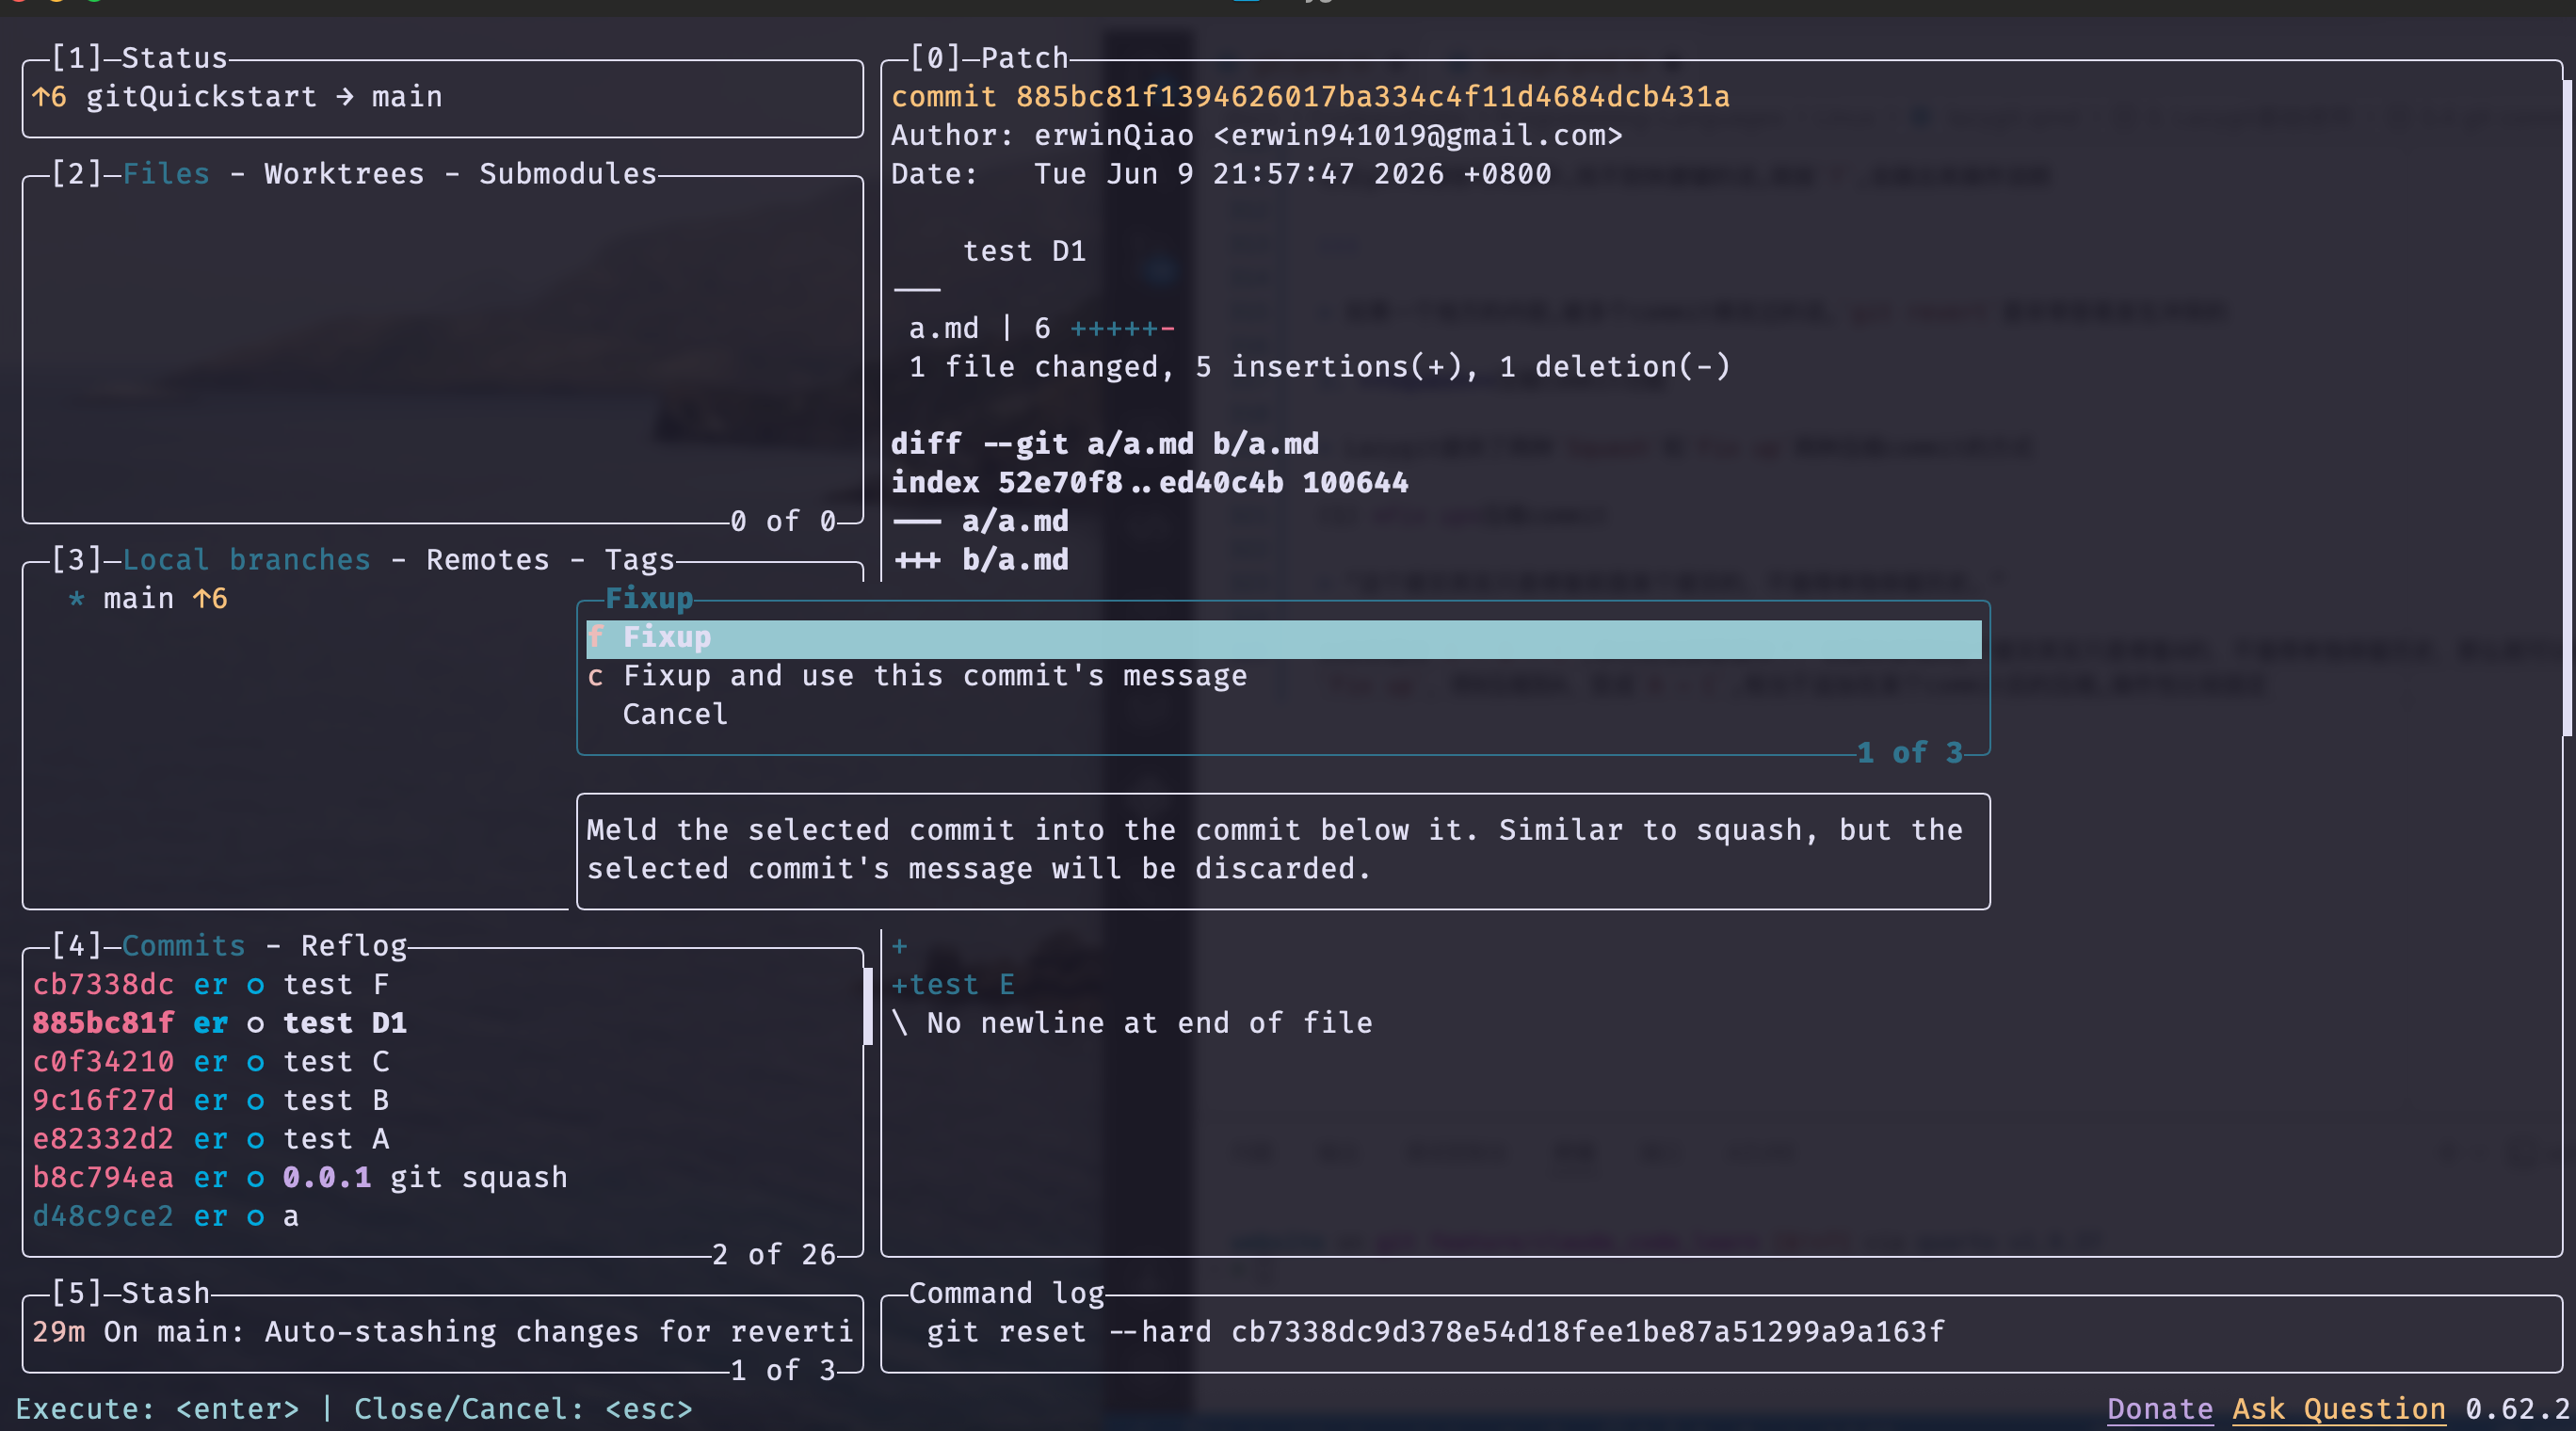Click the asterisk marker beside main branch
The width and height of the screenshot is (2576, 1431).
click(x=77, y=599)
